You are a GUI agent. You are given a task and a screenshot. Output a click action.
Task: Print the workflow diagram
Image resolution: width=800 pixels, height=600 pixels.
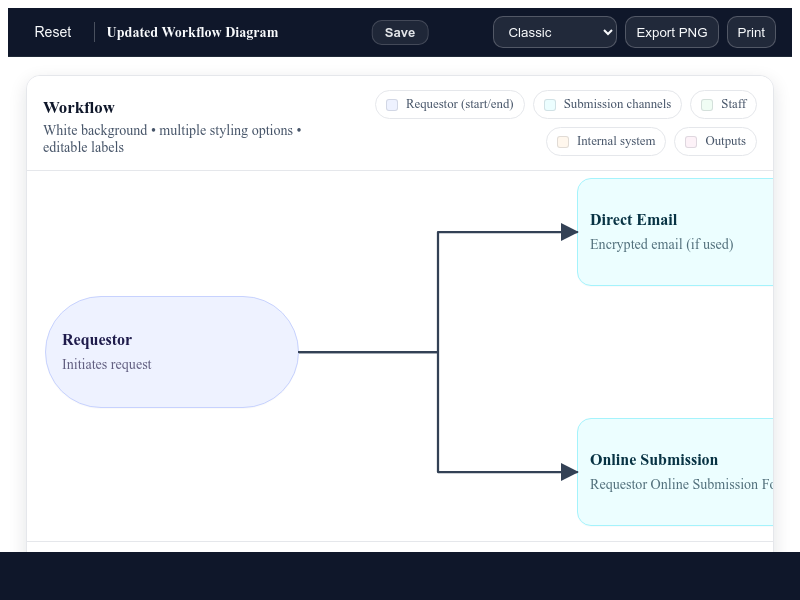click(751, 32)
